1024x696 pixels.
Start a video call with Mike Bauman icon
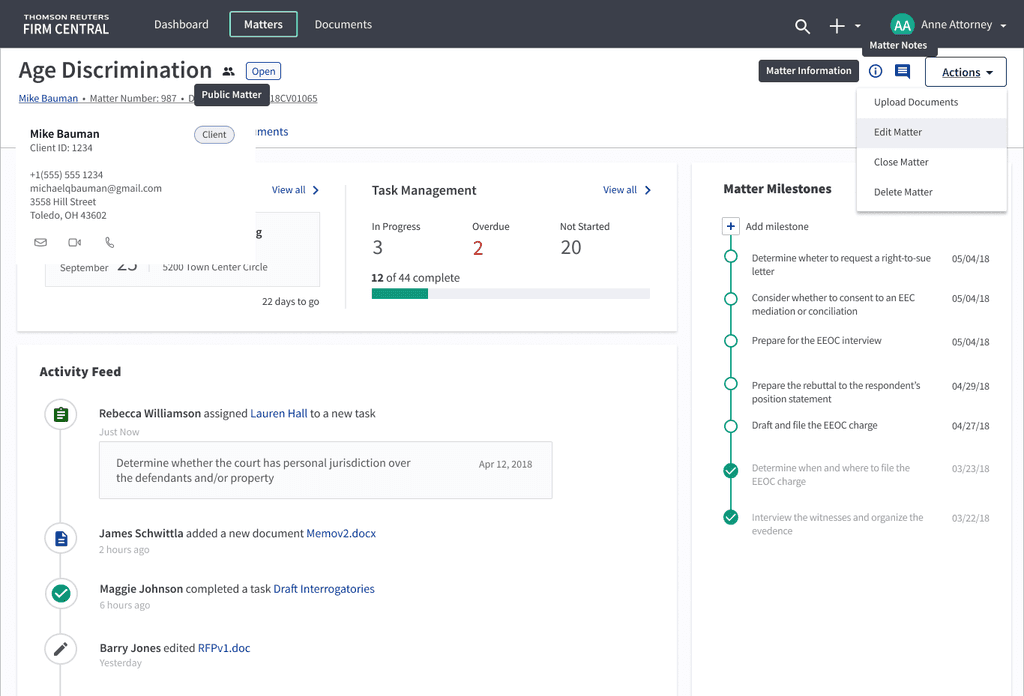[75, 242]
